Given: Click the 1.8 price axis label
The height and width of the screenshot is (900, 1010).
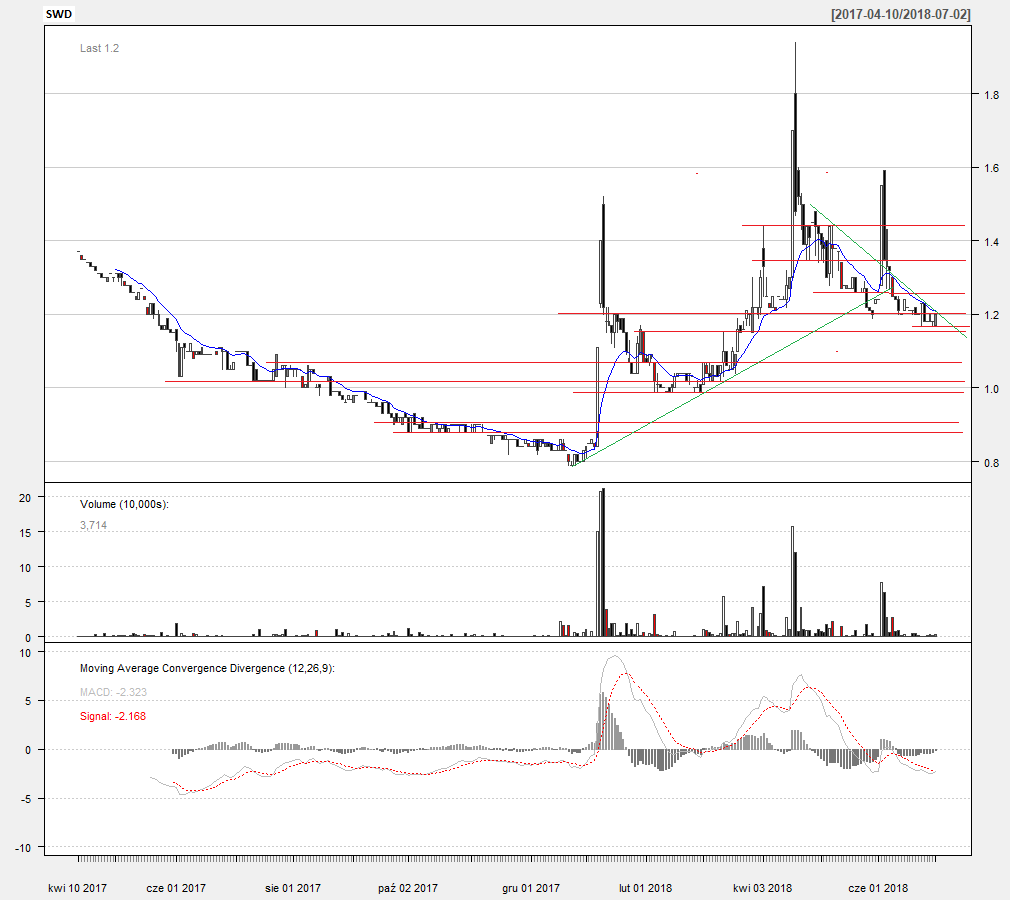Looking at the screenshot, I should [x=991, y=95].
